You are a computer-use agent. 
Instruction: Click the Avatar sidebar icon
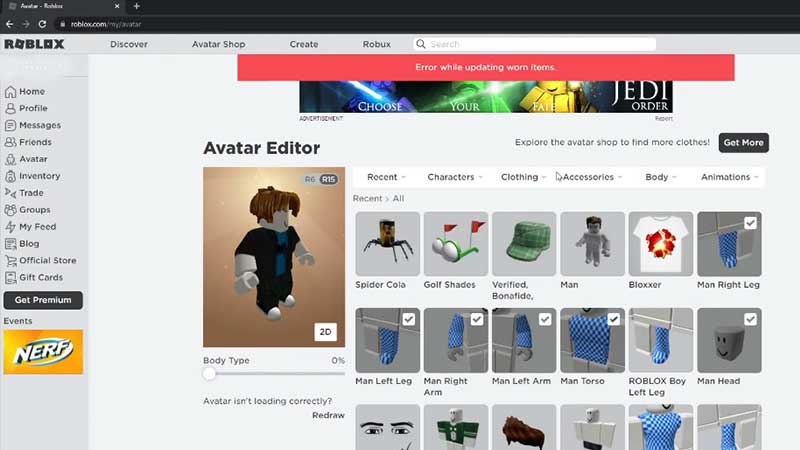click(x=10, y=159)
